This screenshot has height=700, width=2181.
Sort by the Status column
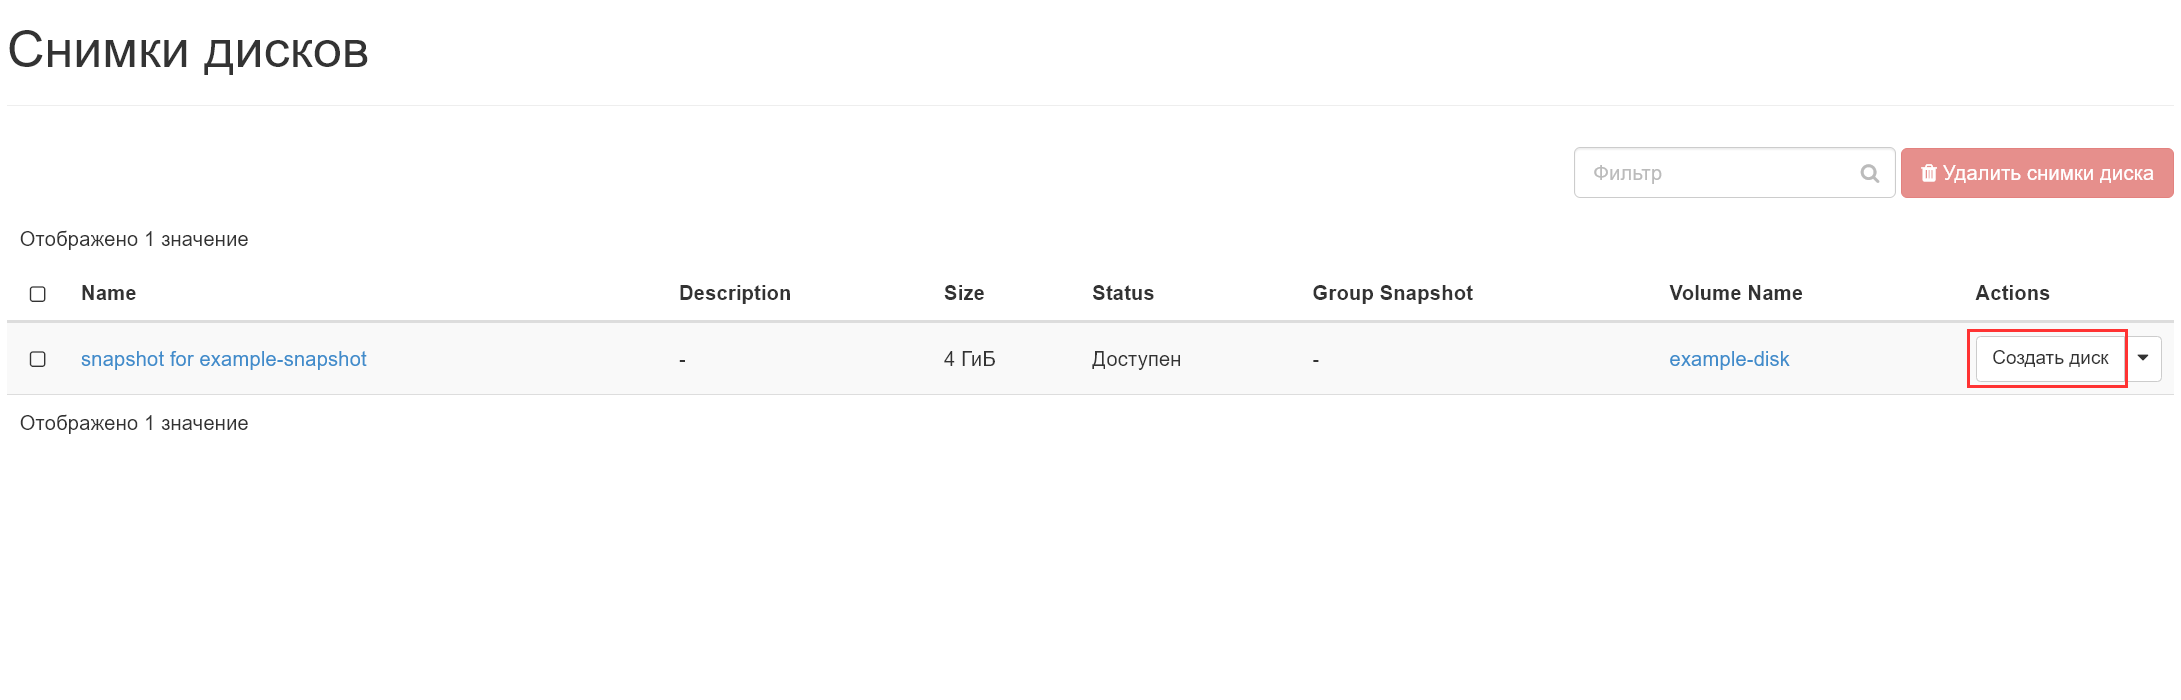pyautogui.click(x=1123, y=293)
